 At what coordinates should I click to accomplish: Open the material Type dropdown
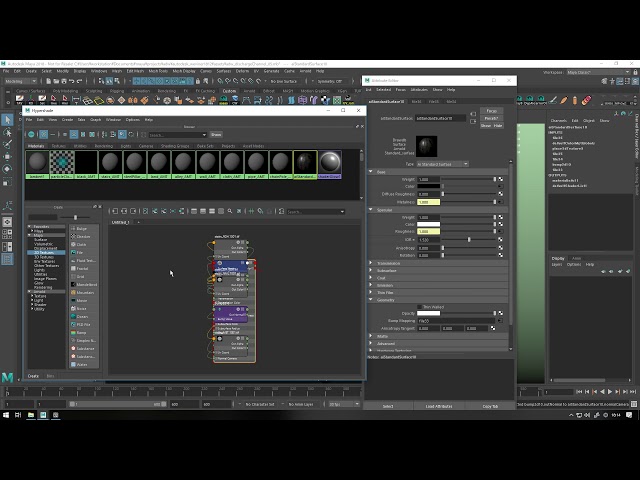click(445, 161)
